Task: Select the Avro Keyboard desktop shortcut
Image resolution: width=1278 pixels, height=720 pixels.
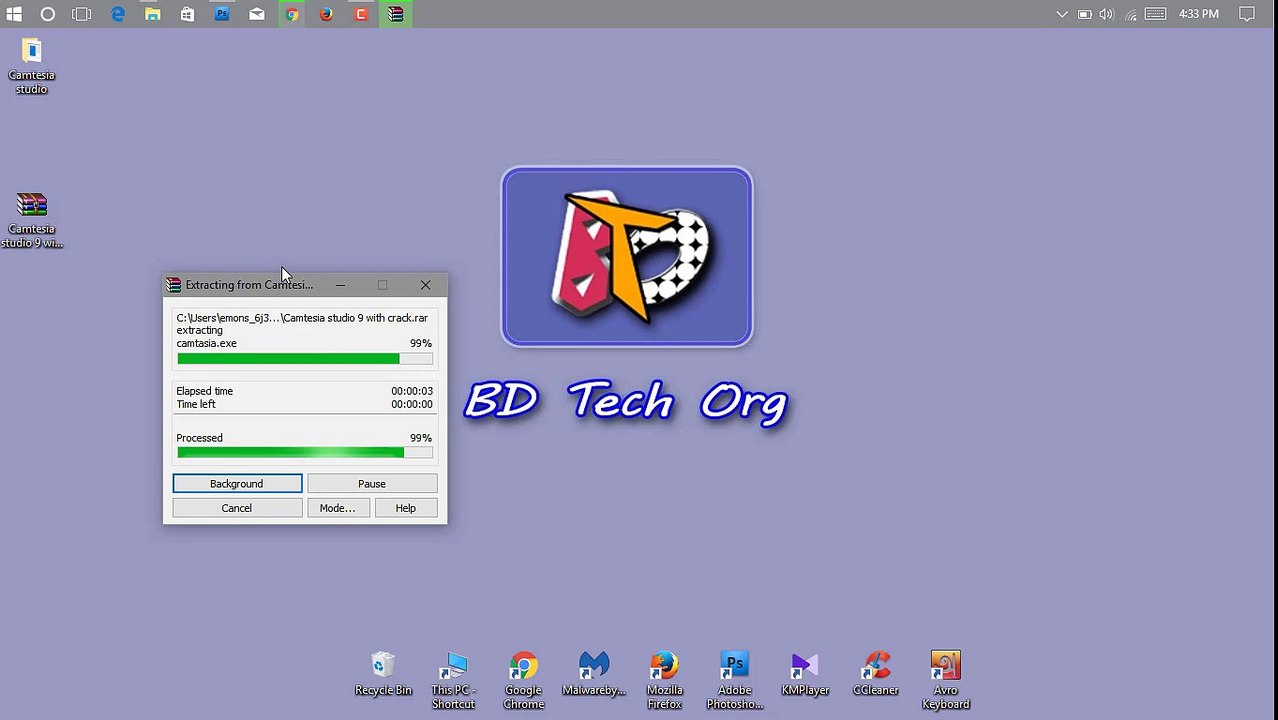Action: (x=946, y=681)
